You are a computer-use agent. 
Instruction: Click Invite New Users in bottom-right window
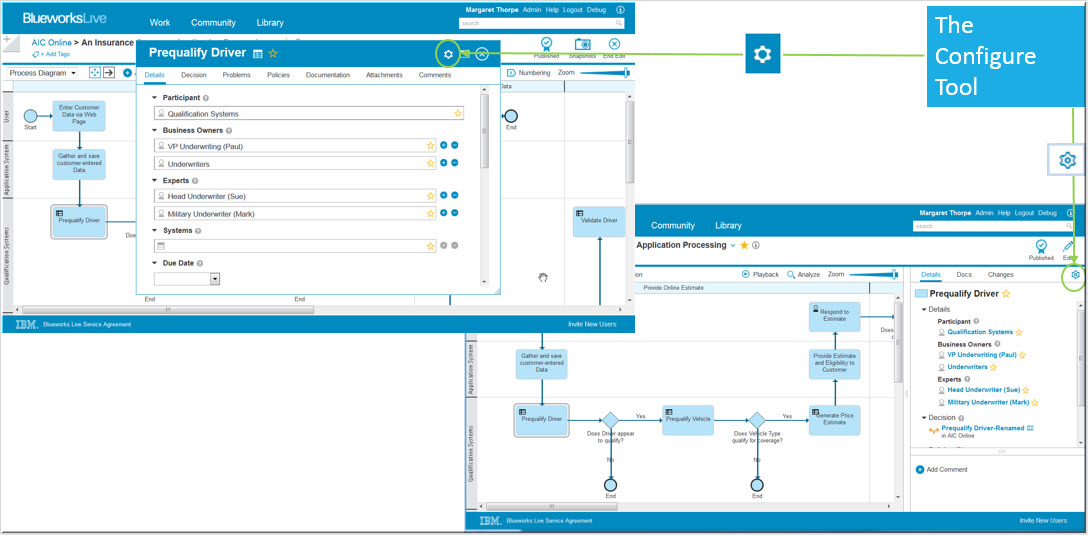[1043, 521]
